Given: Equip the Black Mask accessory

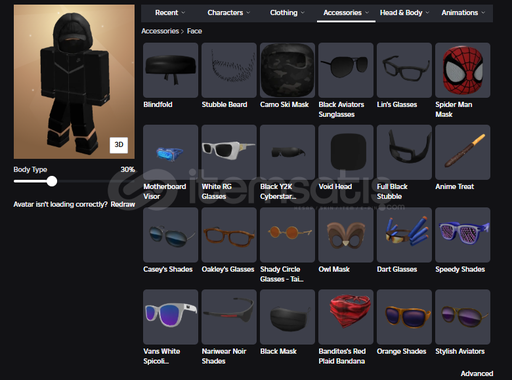Looking at the screenshot, I should 287,317.
